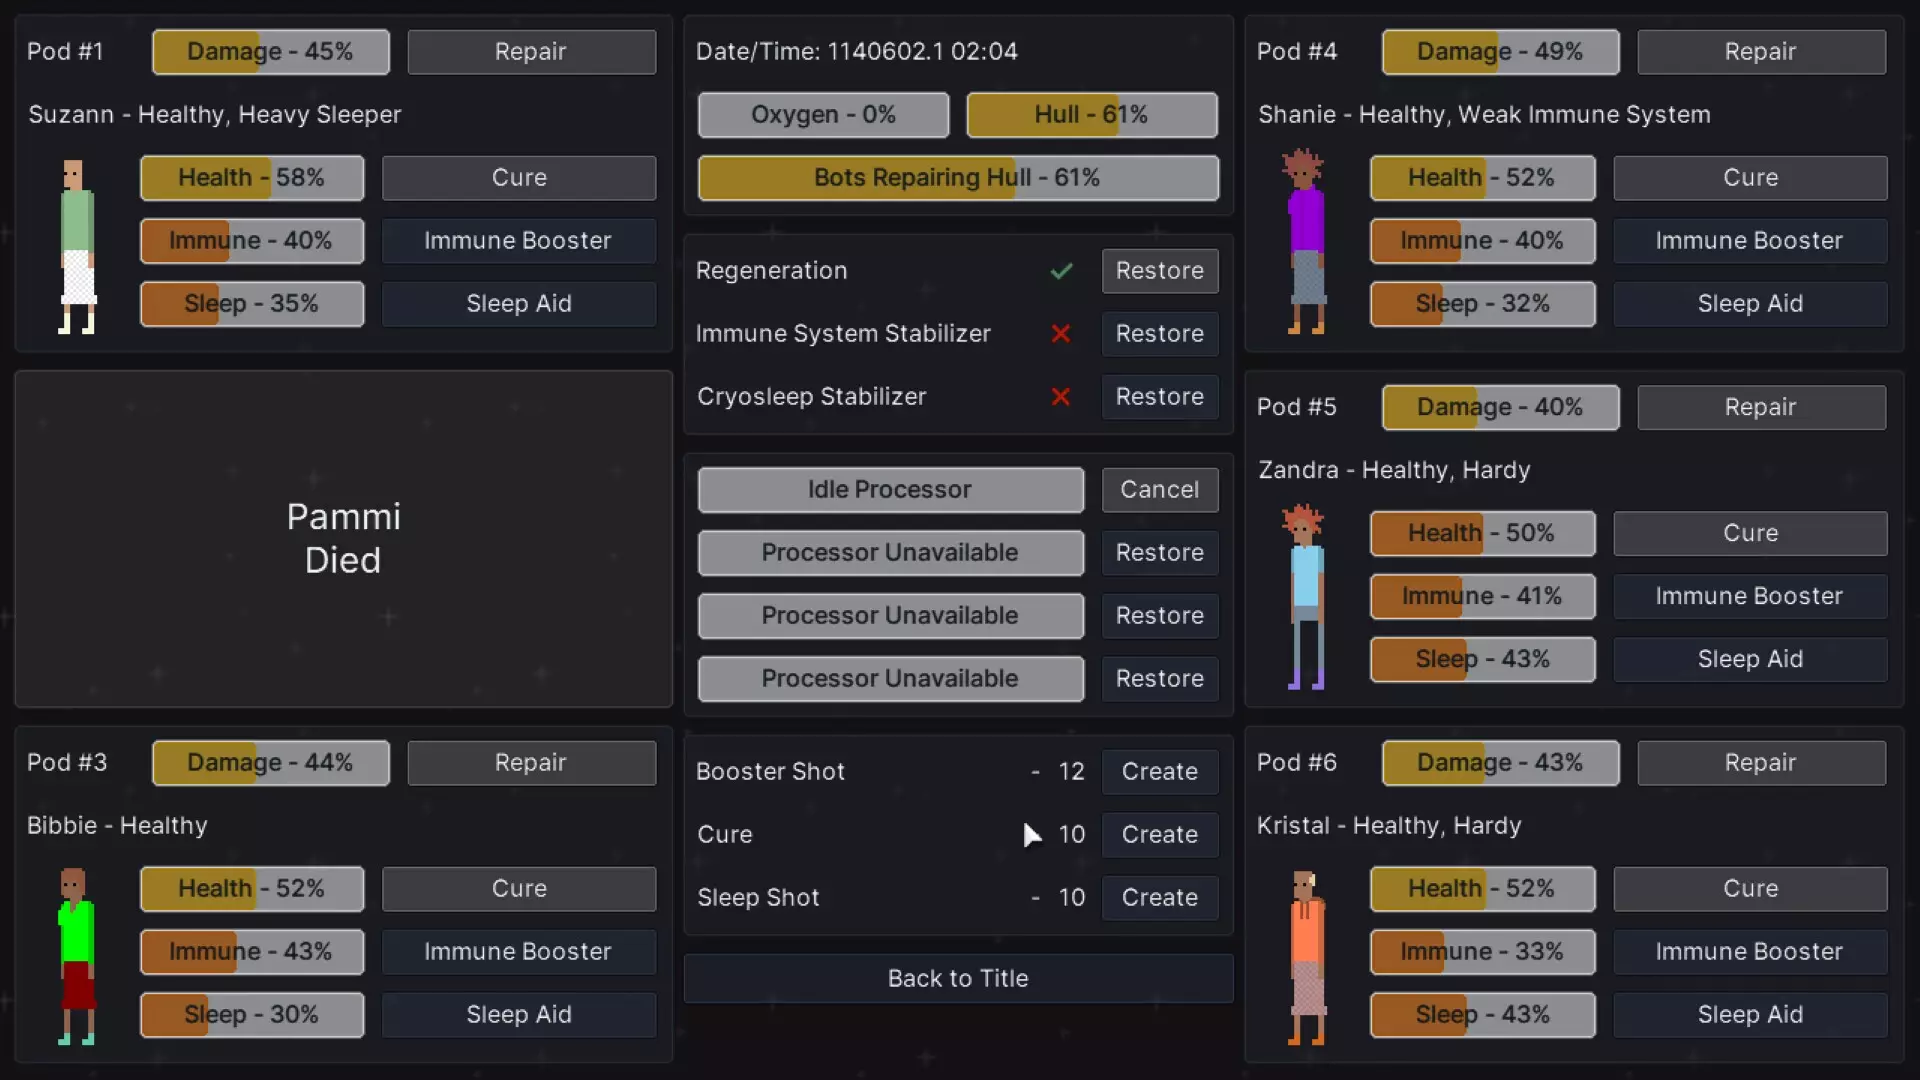Click Back to Title
This screenshot has width=1920, height=1080.
tap(958, 979)
